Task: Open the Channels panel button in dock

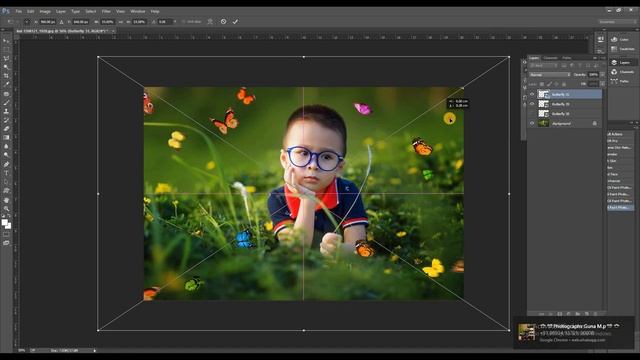Action: [x=621, y=72]
